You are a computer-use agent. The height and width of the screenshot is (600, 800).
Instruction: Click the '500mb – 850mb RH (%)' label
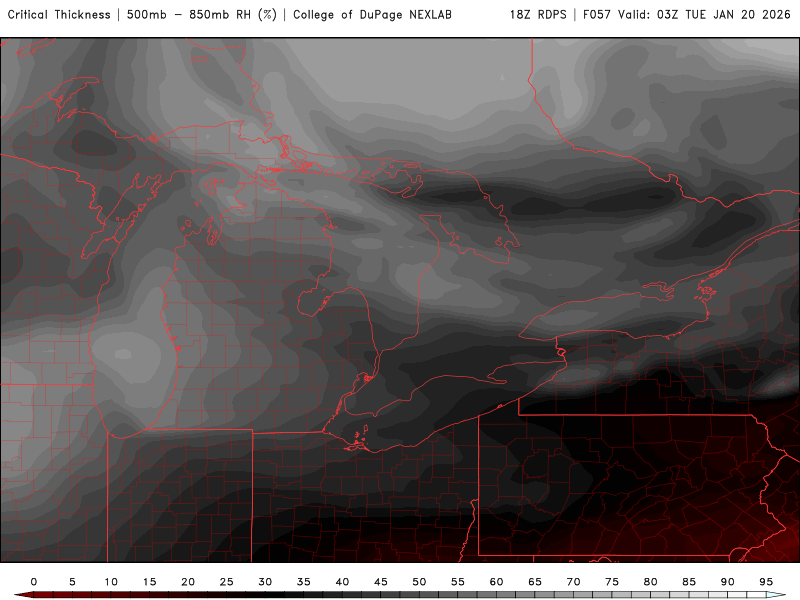pos(202,15)
